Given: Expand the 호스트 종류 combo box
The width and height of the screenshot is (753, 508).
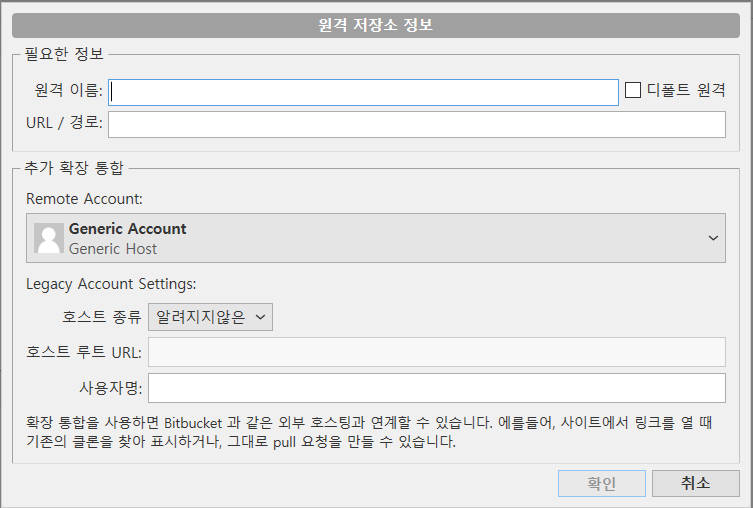Looking at the screenshot, I should point(210,317).
